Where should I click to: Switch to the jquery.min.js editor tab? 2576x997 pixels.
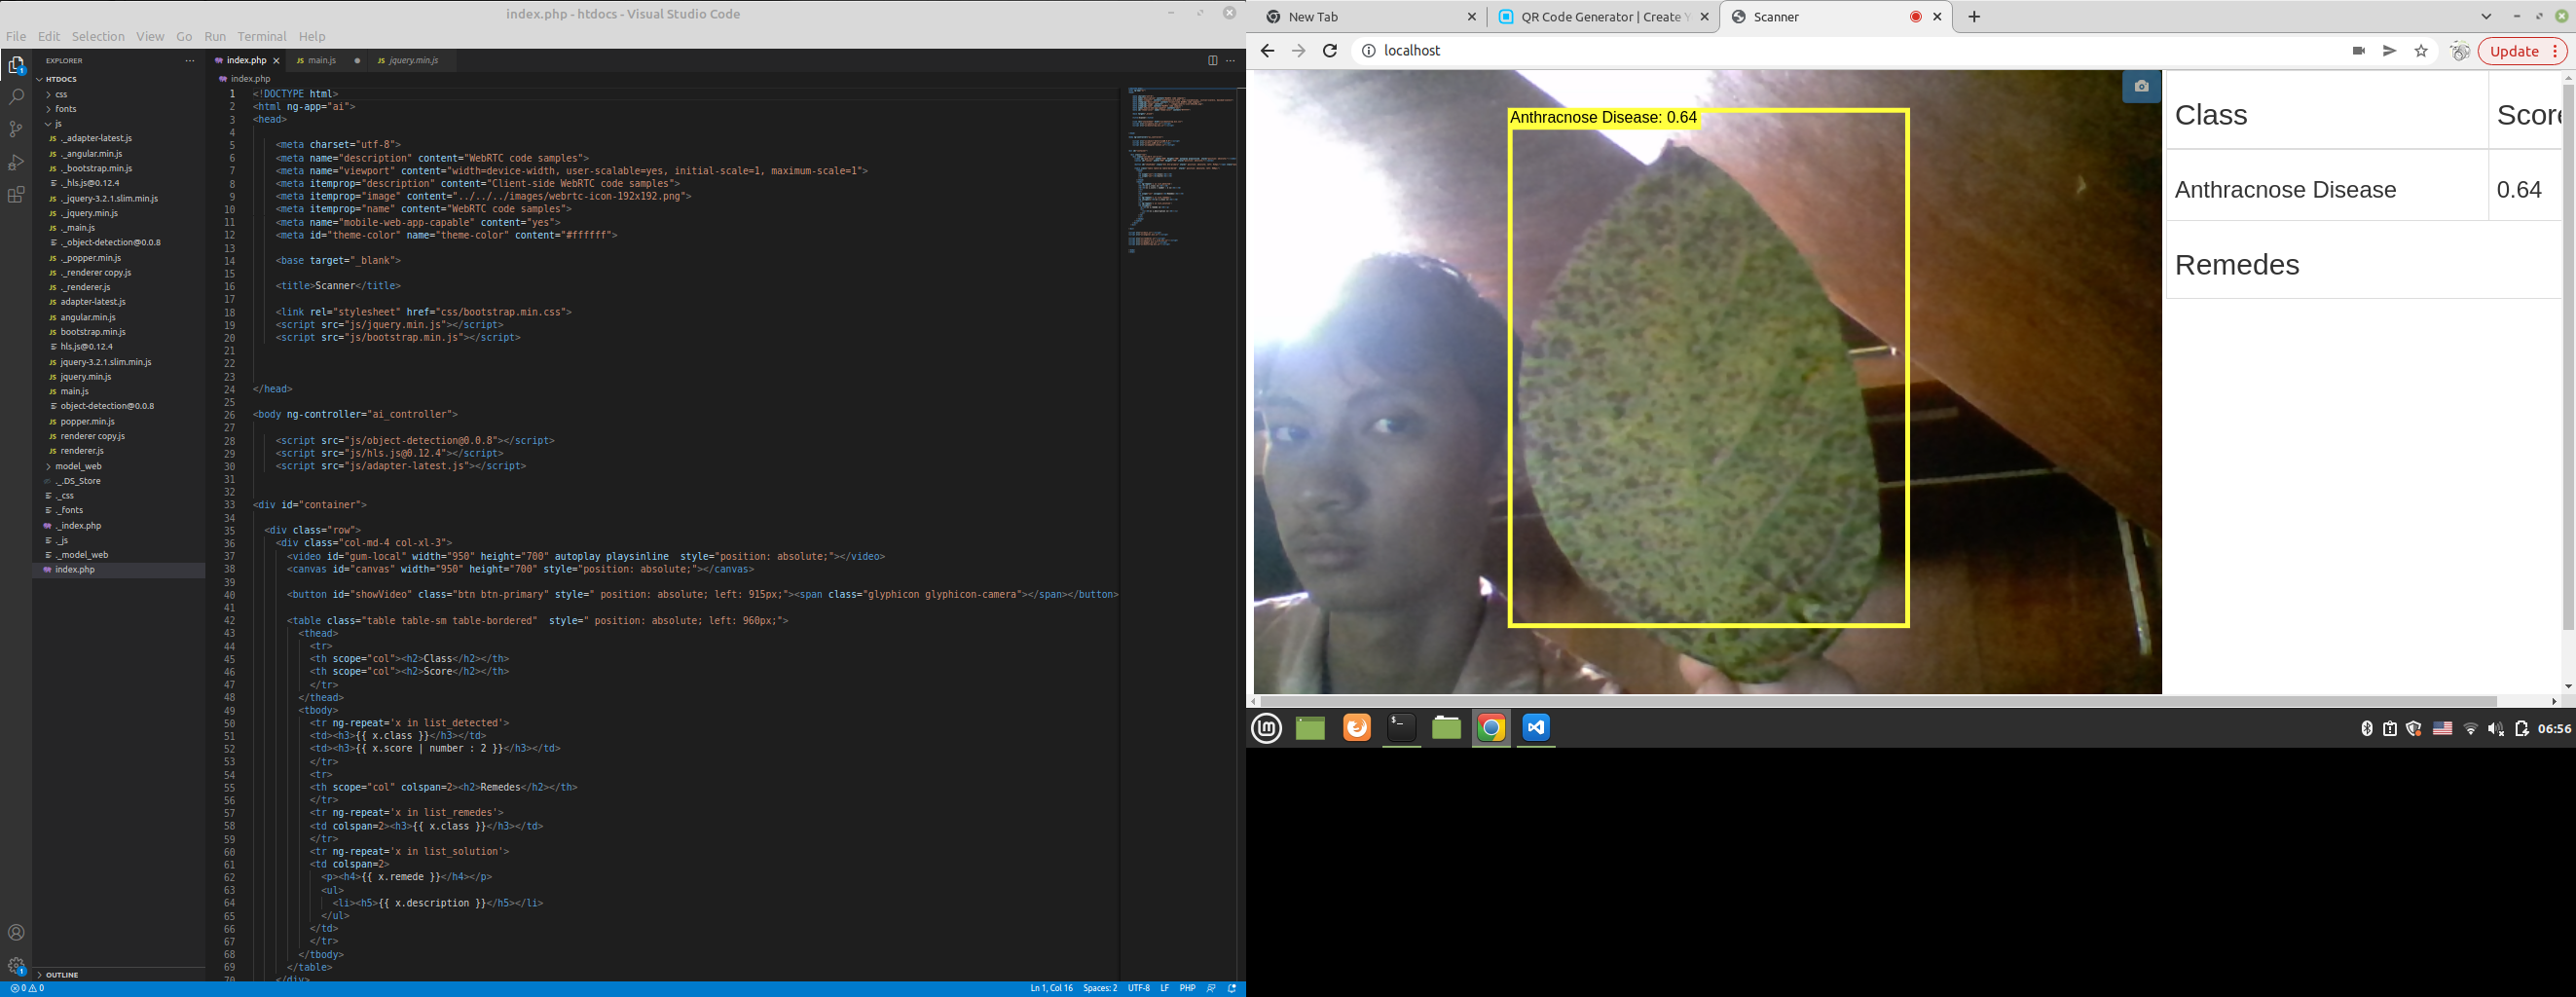coord(413,61)
